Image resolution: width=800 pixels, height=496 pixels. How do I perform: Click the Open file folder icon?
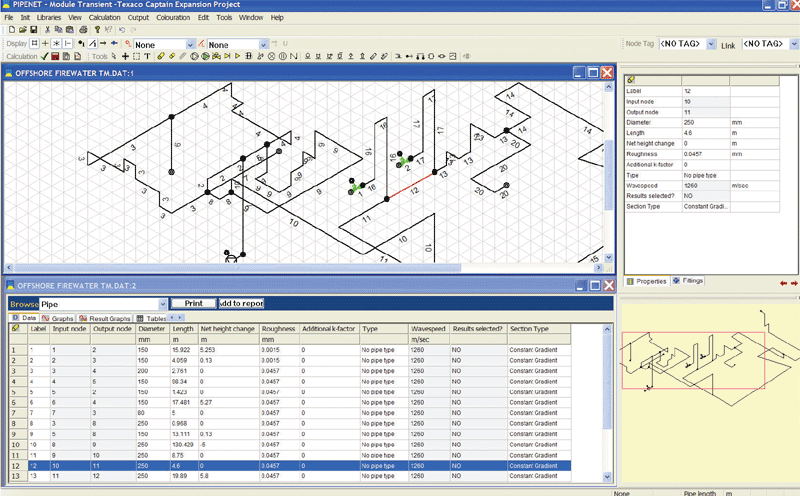click(x=23, y=30)
